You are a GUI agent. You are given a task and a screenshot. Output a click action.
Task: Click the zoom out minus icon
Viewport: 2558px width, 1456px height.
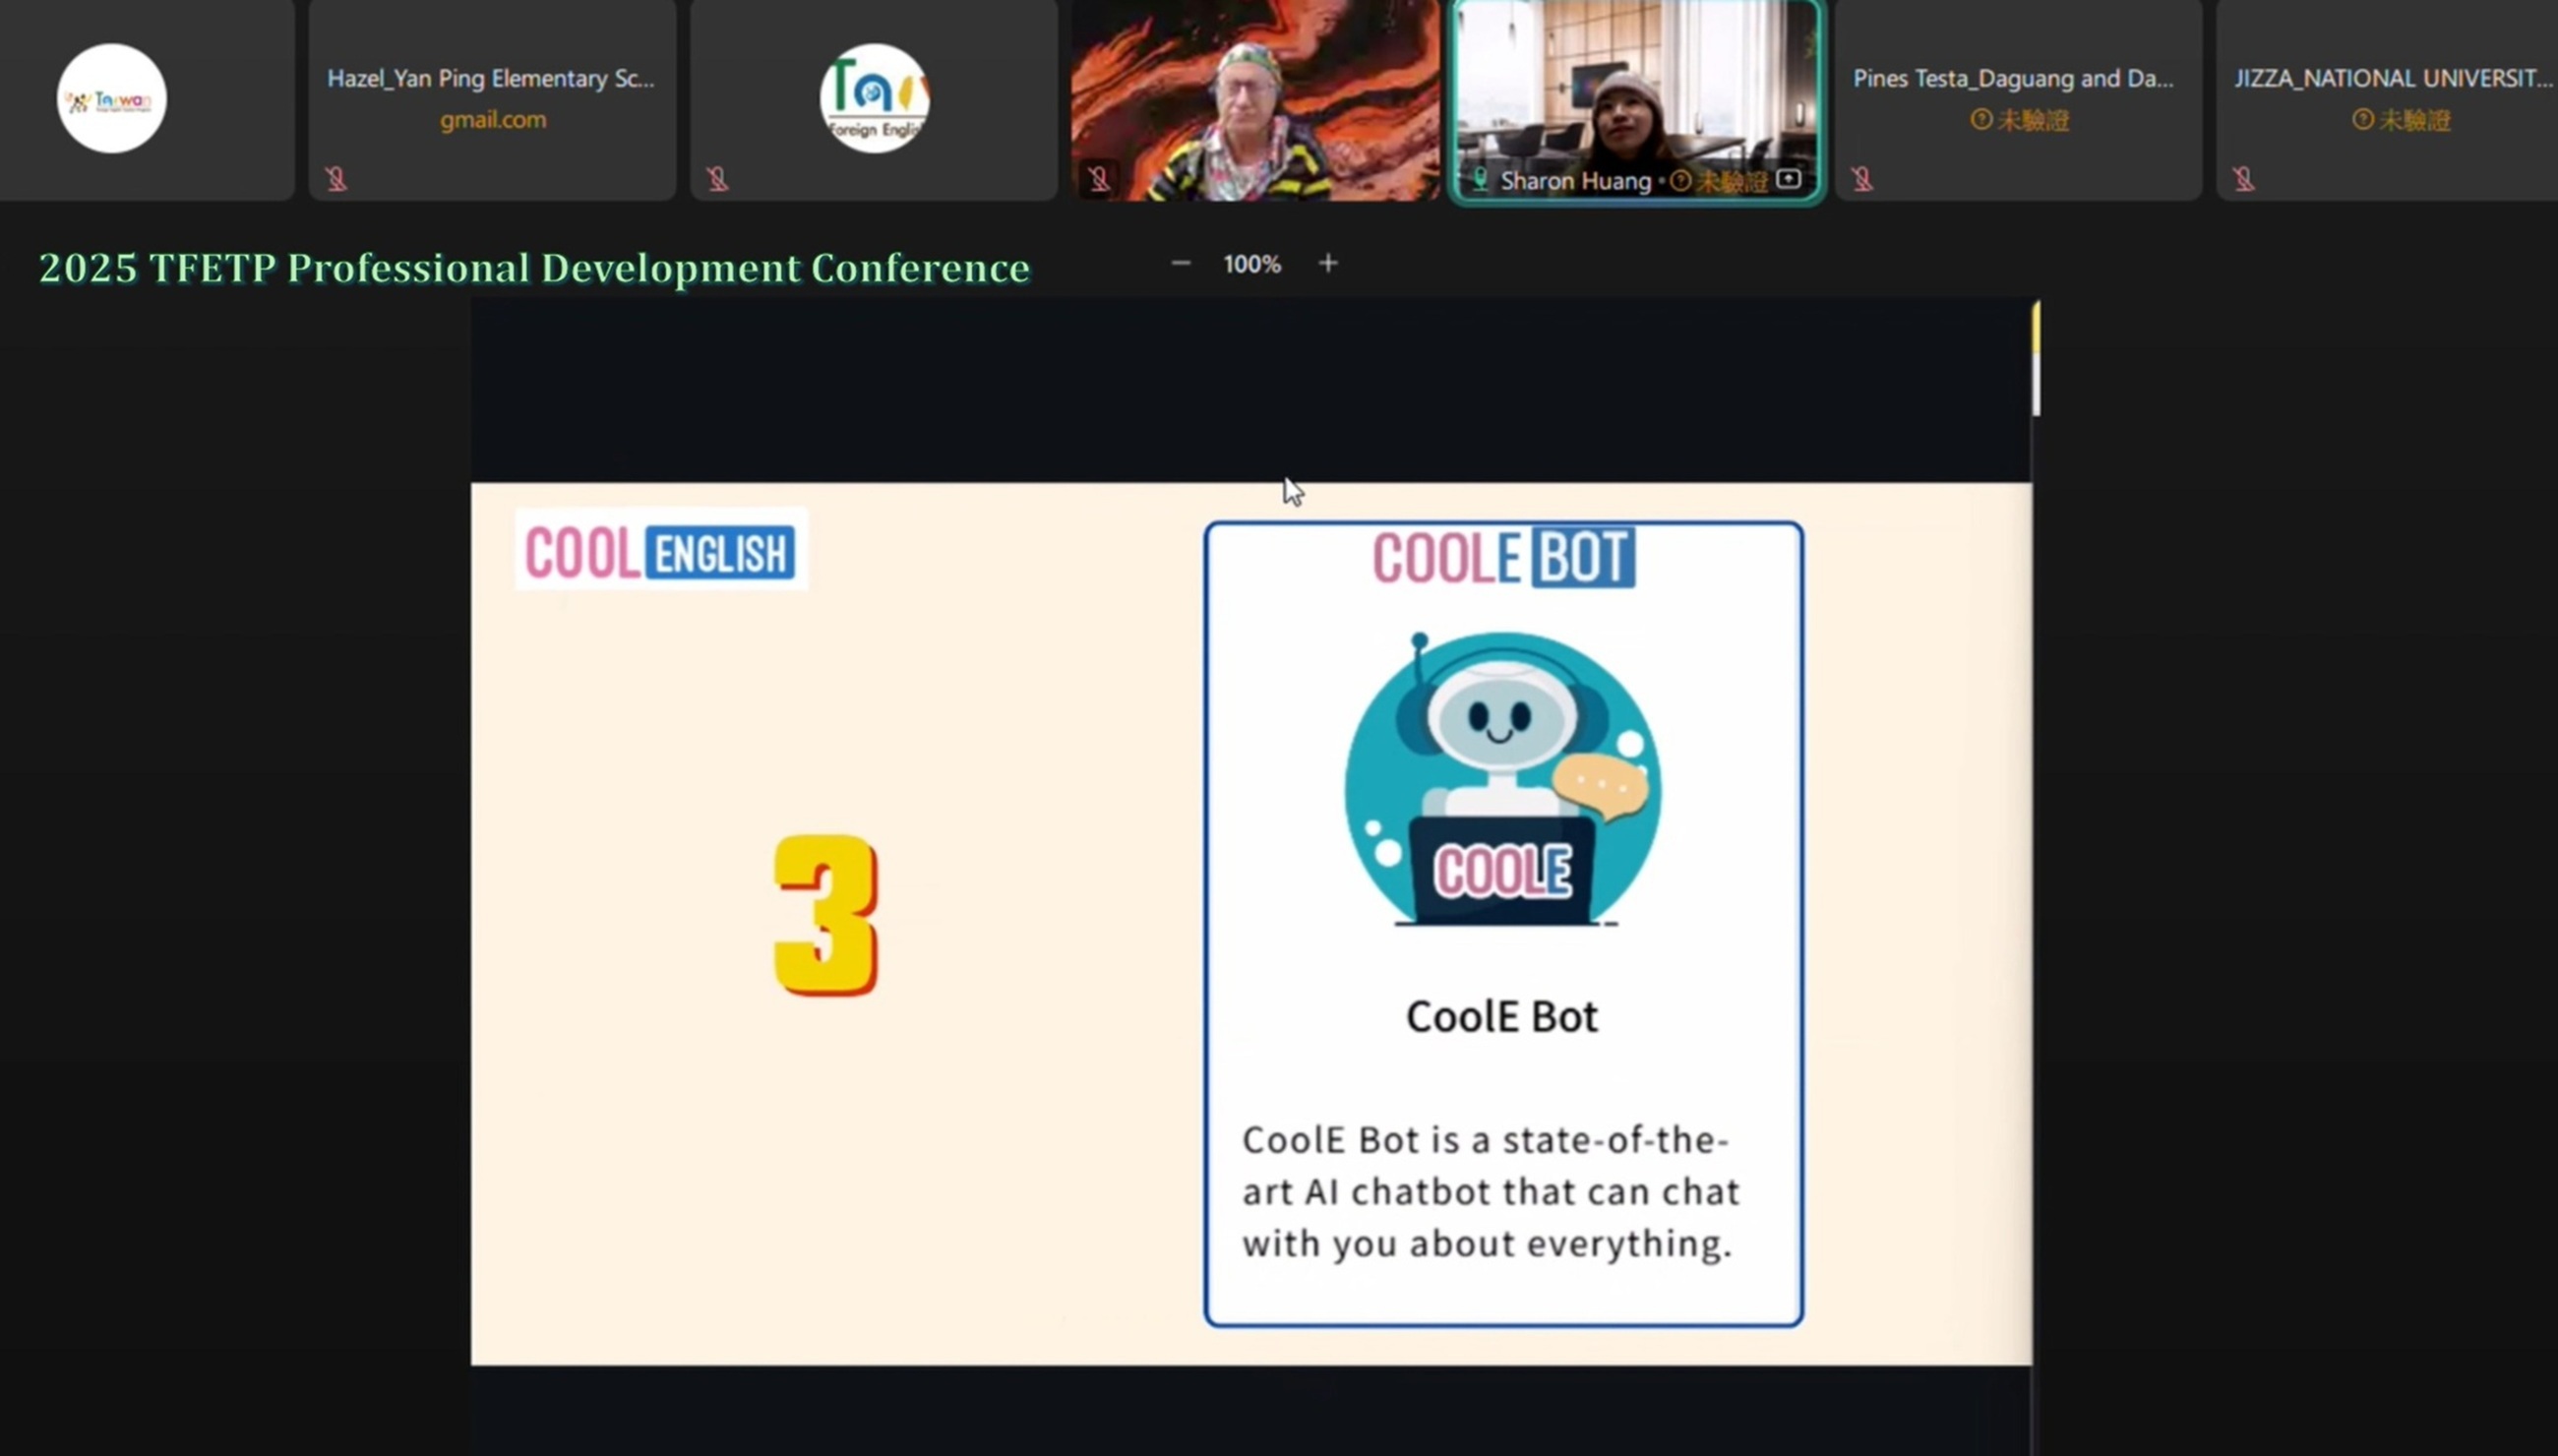[1180, 263]
